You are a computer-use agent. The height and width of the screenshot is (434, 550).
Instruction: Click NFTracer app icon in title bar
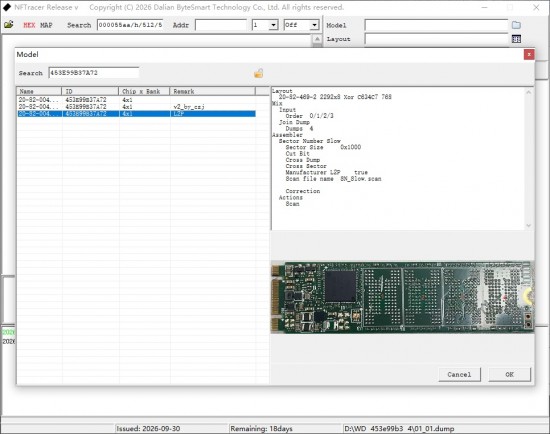point(7,7)
